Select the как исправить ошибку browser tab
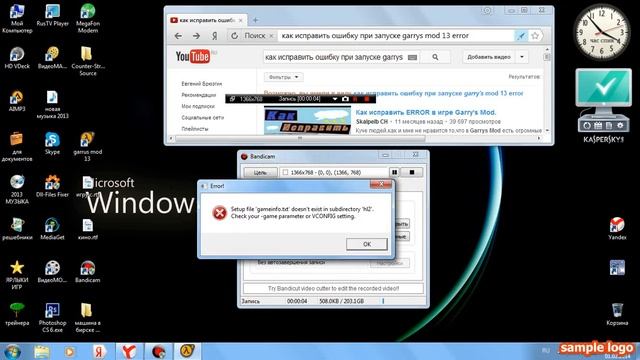This screenshot has width=640, height=360. coord(207,20)
